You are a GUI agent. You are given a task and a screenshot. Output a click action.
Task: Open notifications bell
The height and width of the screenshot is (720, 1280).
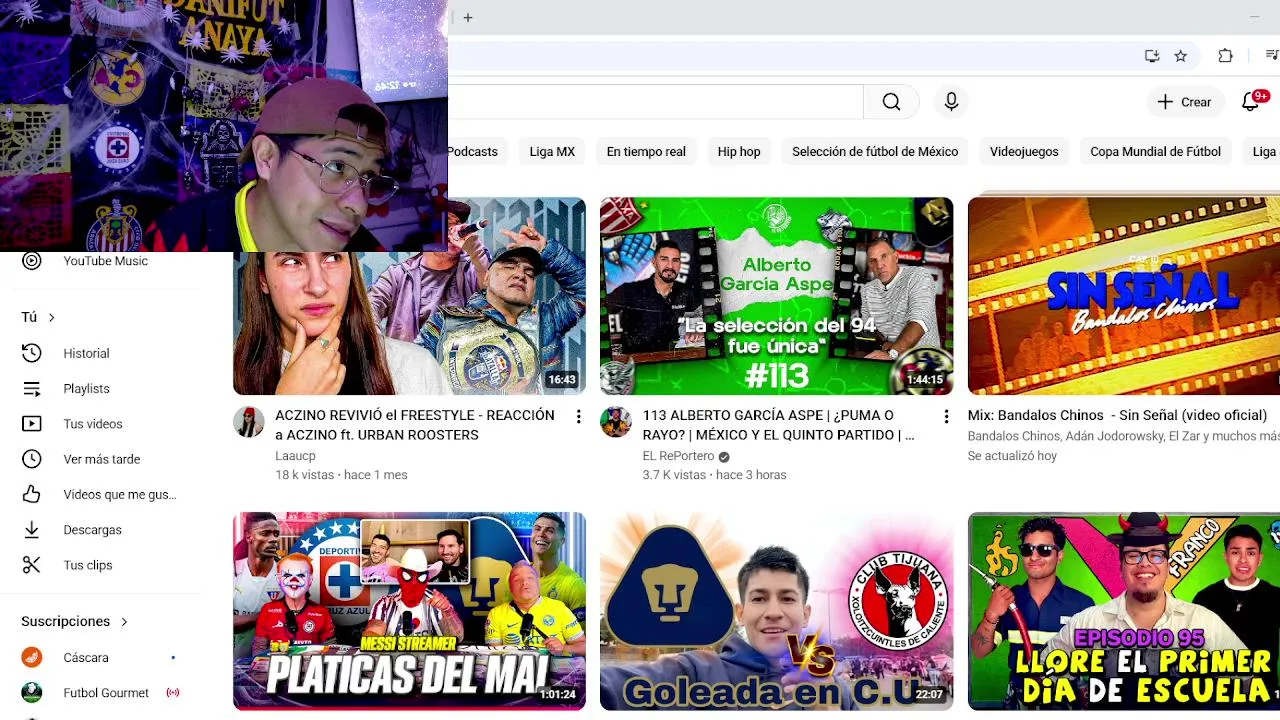pos(1251,102)
